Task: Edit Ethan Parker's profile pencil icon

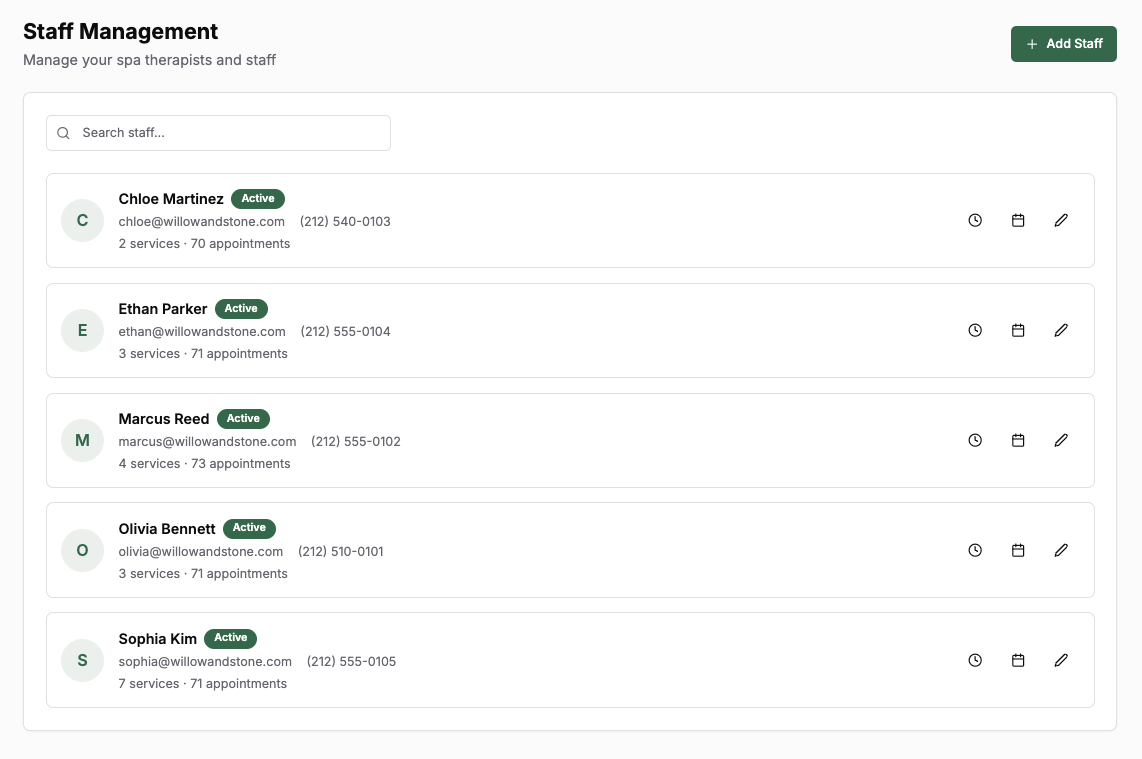Action: coord(1061,330)
